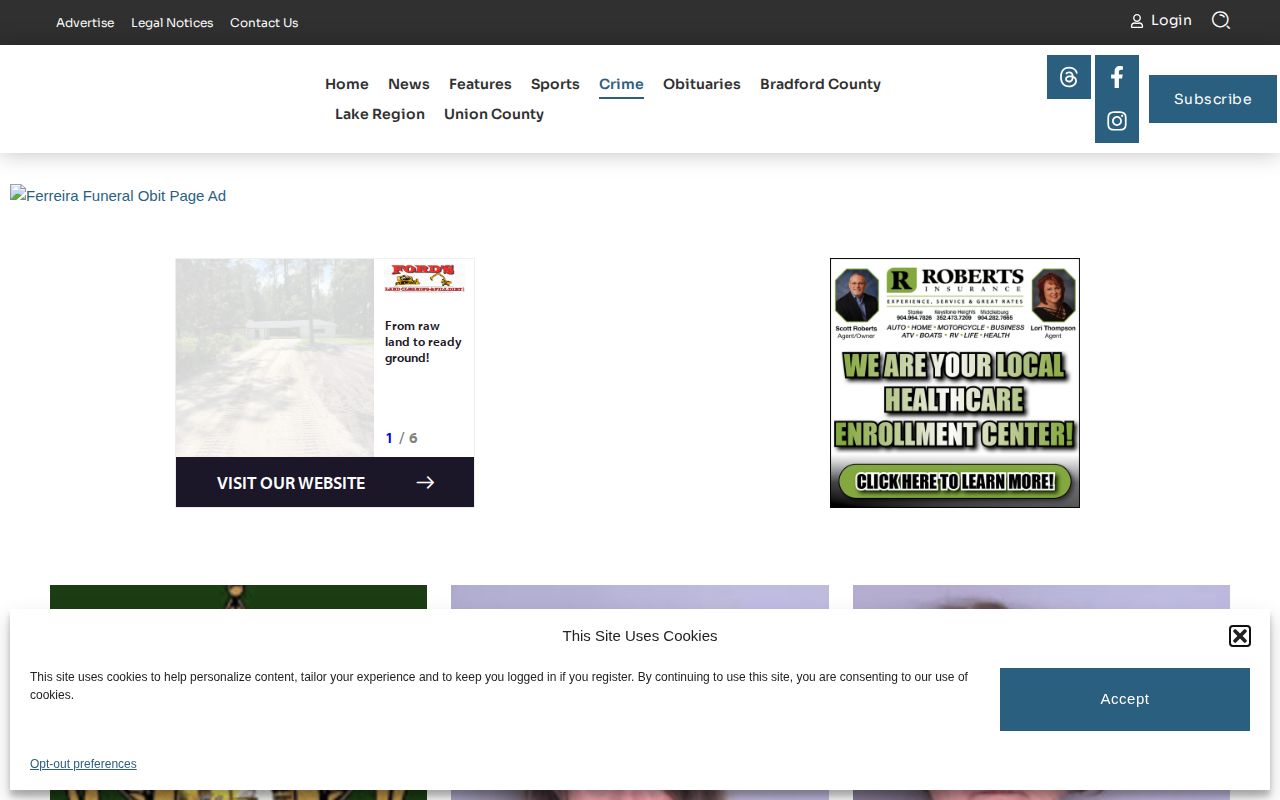This screenshot has width=1280, height=800.
Task: Open the search magnifier icon
Action: pyautogui.click(x=1221, y=21)
